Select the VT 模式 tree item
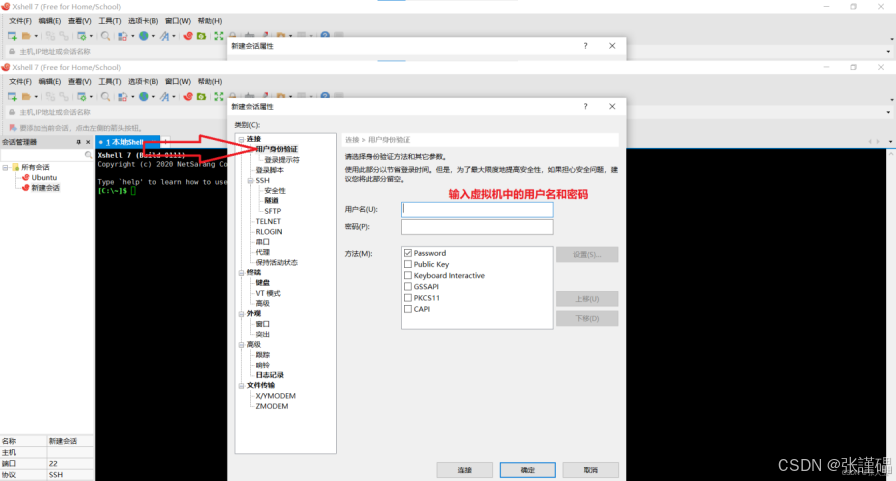The width and height of the screenshot is (896, 481). pyautogui.click(x=268, y=293)
